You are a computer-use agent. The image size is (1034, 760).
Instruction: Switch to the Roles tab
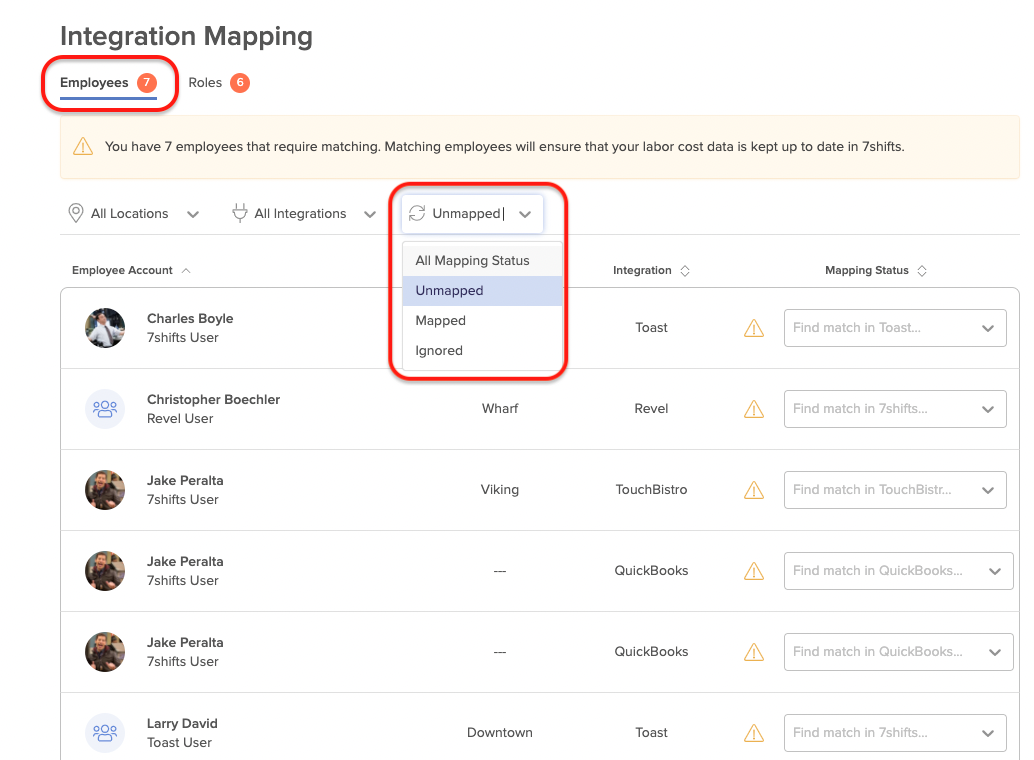click(205, 83)
